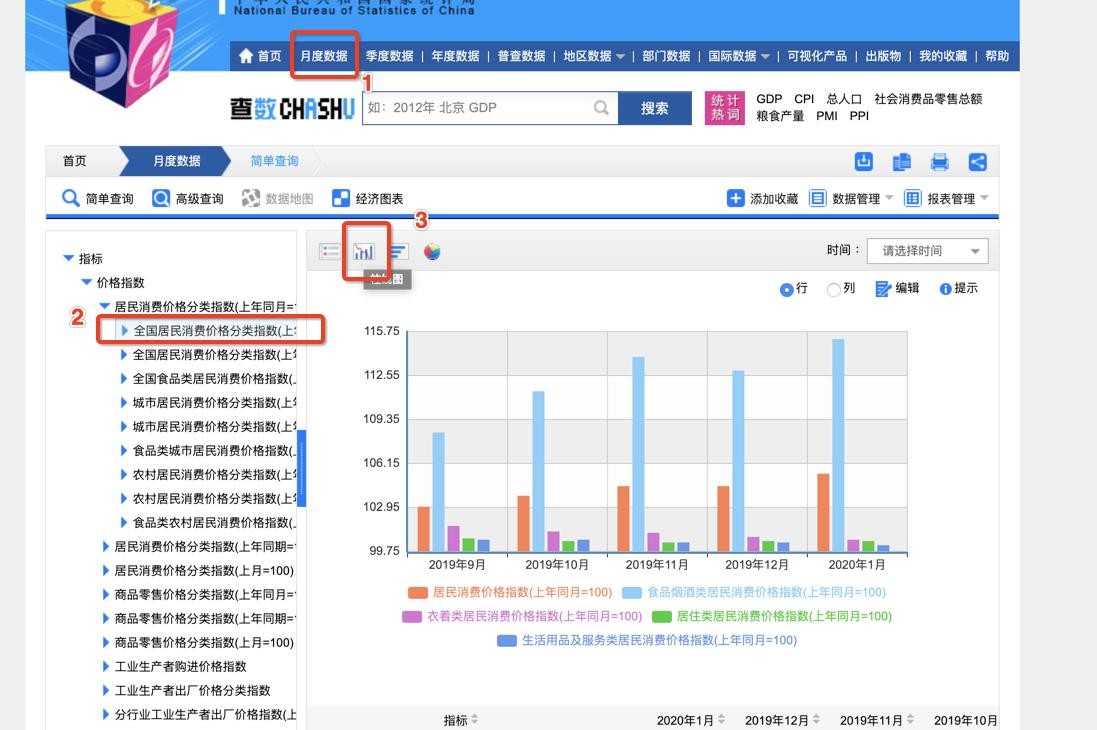Click the download icon in breadcrumb bar

tap(864, 161)
